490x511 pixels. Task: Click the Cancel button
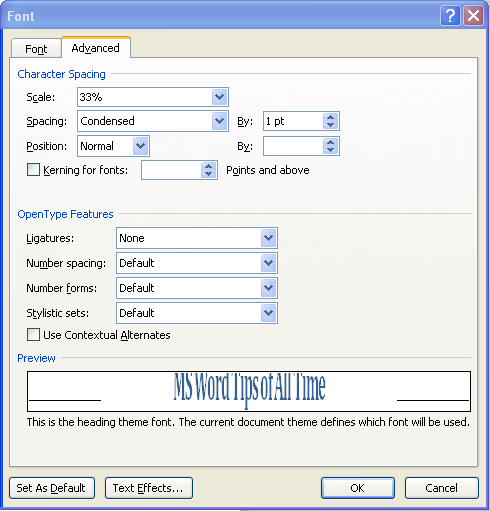click(442, 488)
